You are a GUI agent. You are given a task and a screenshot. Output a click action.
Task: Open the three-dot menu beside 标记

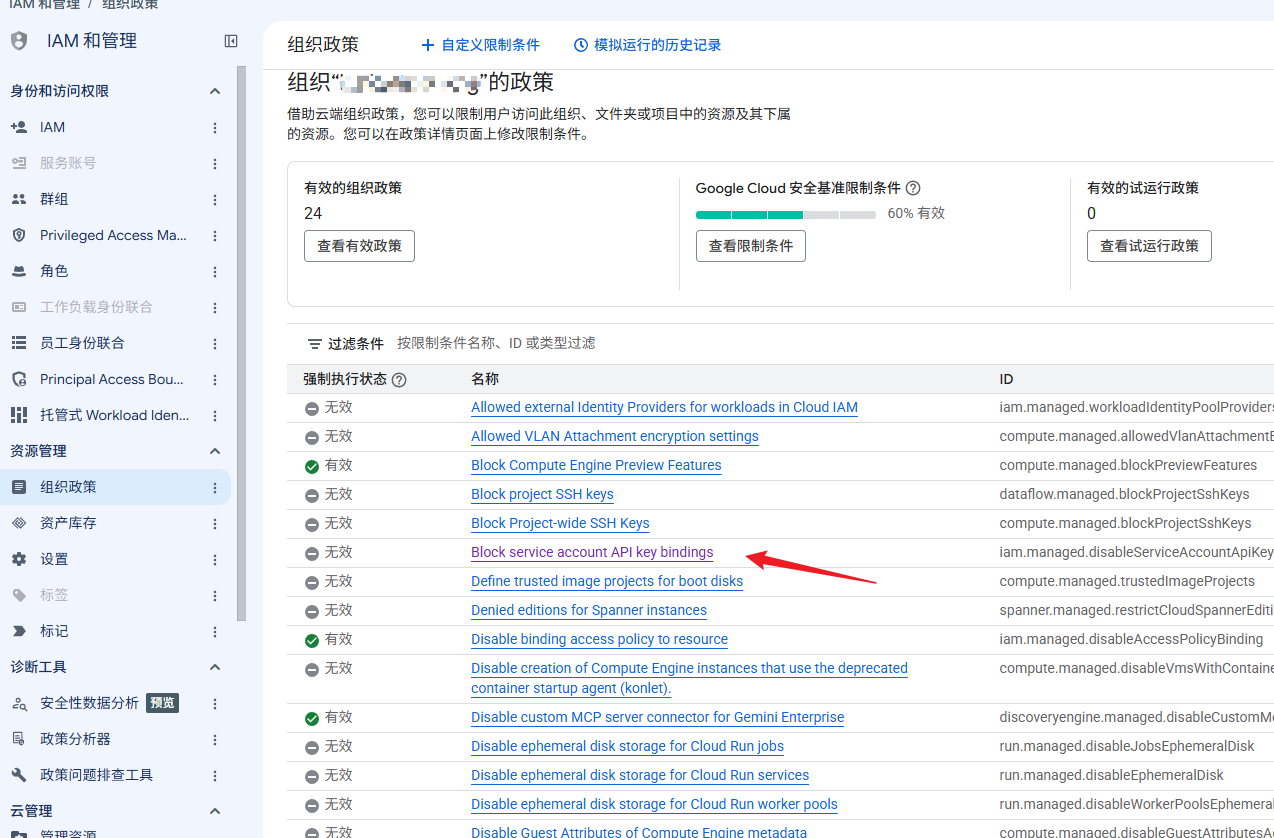[x=215, y=632]
